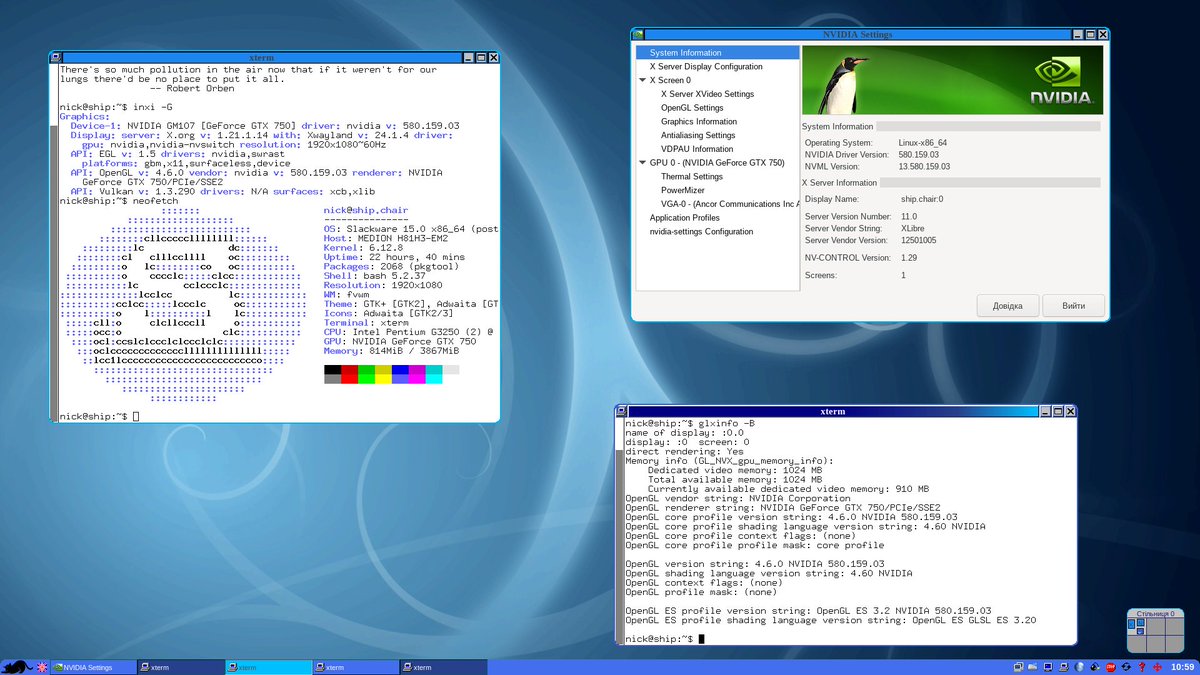Click the NV-CONTROL Version value 1.29
The width and height of the screenshot is (1200, 675).
(x=910, y=258)
